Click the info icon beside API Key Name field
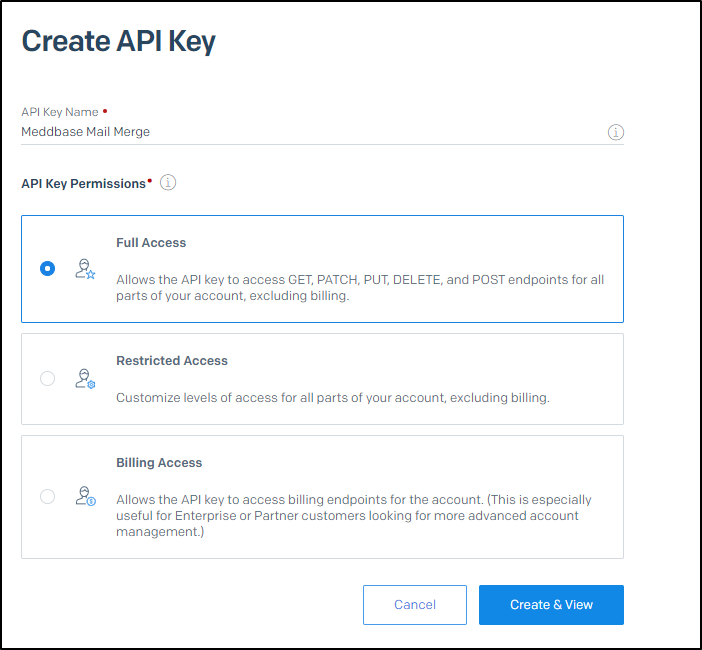Viewport: 702px width, 650px height. tap(616, 132)
